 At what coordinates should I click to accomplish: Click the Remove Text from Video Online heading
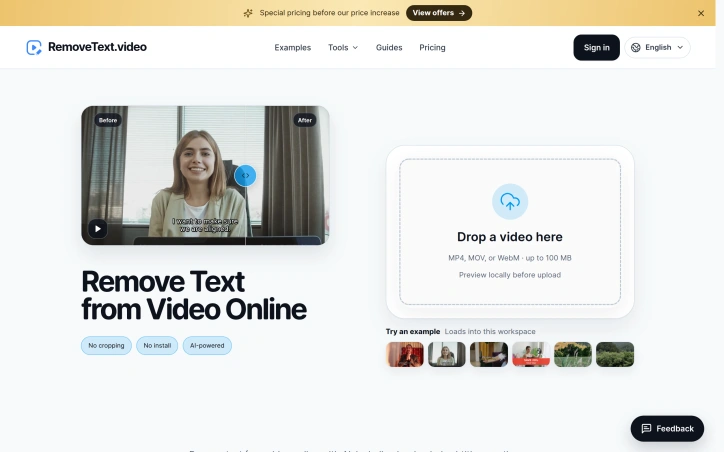pyautogui.click(x=194, y=295)
